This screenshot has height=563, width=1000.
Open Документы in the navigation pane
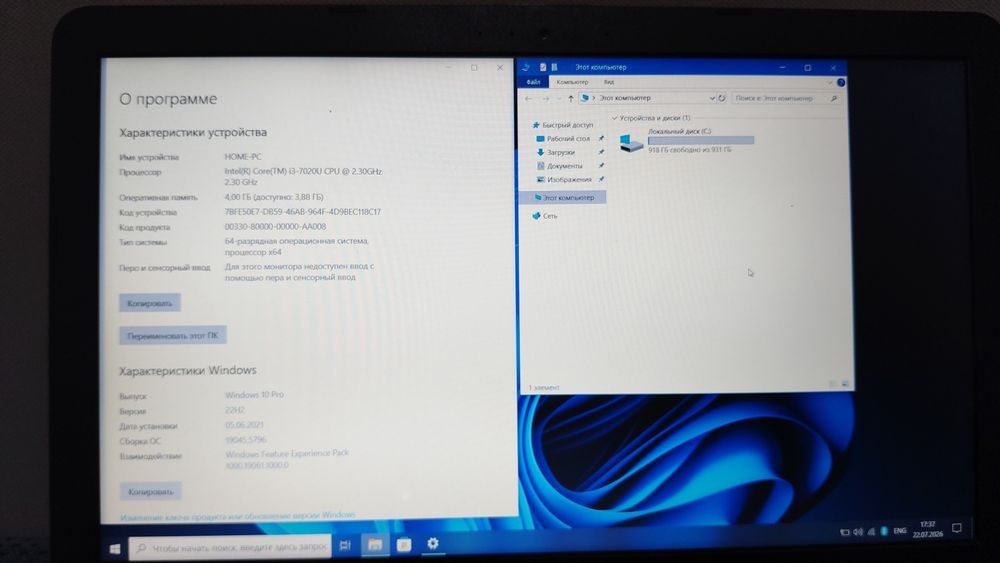tap(559, 166)
